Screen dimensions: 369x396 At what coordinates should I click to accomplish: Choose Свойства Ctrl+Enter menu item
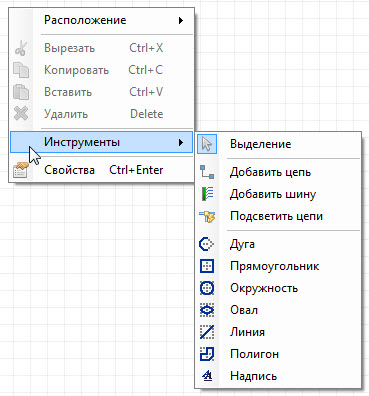[102, 170]
